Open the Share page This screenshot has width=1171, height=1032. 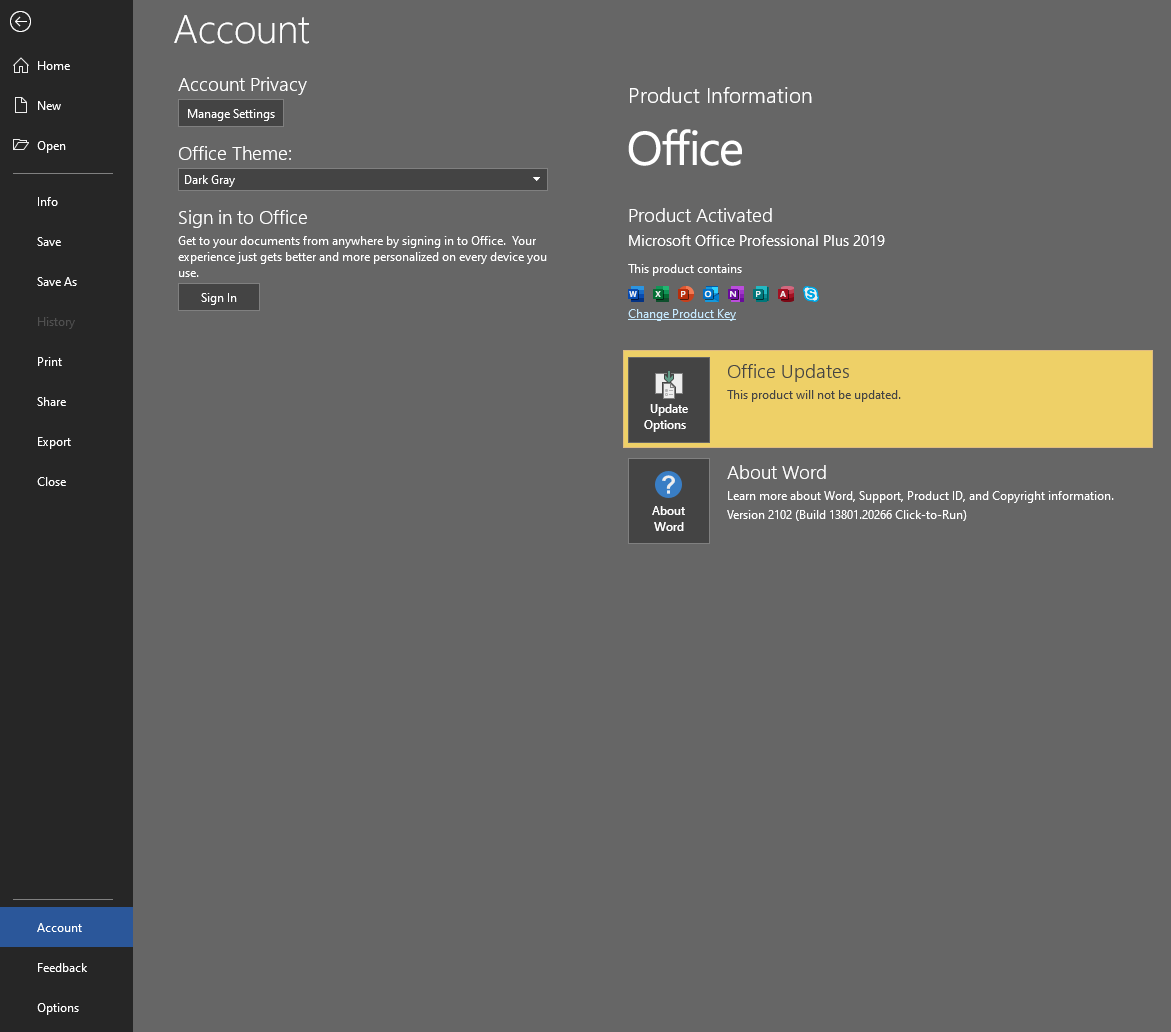(66, 402)
